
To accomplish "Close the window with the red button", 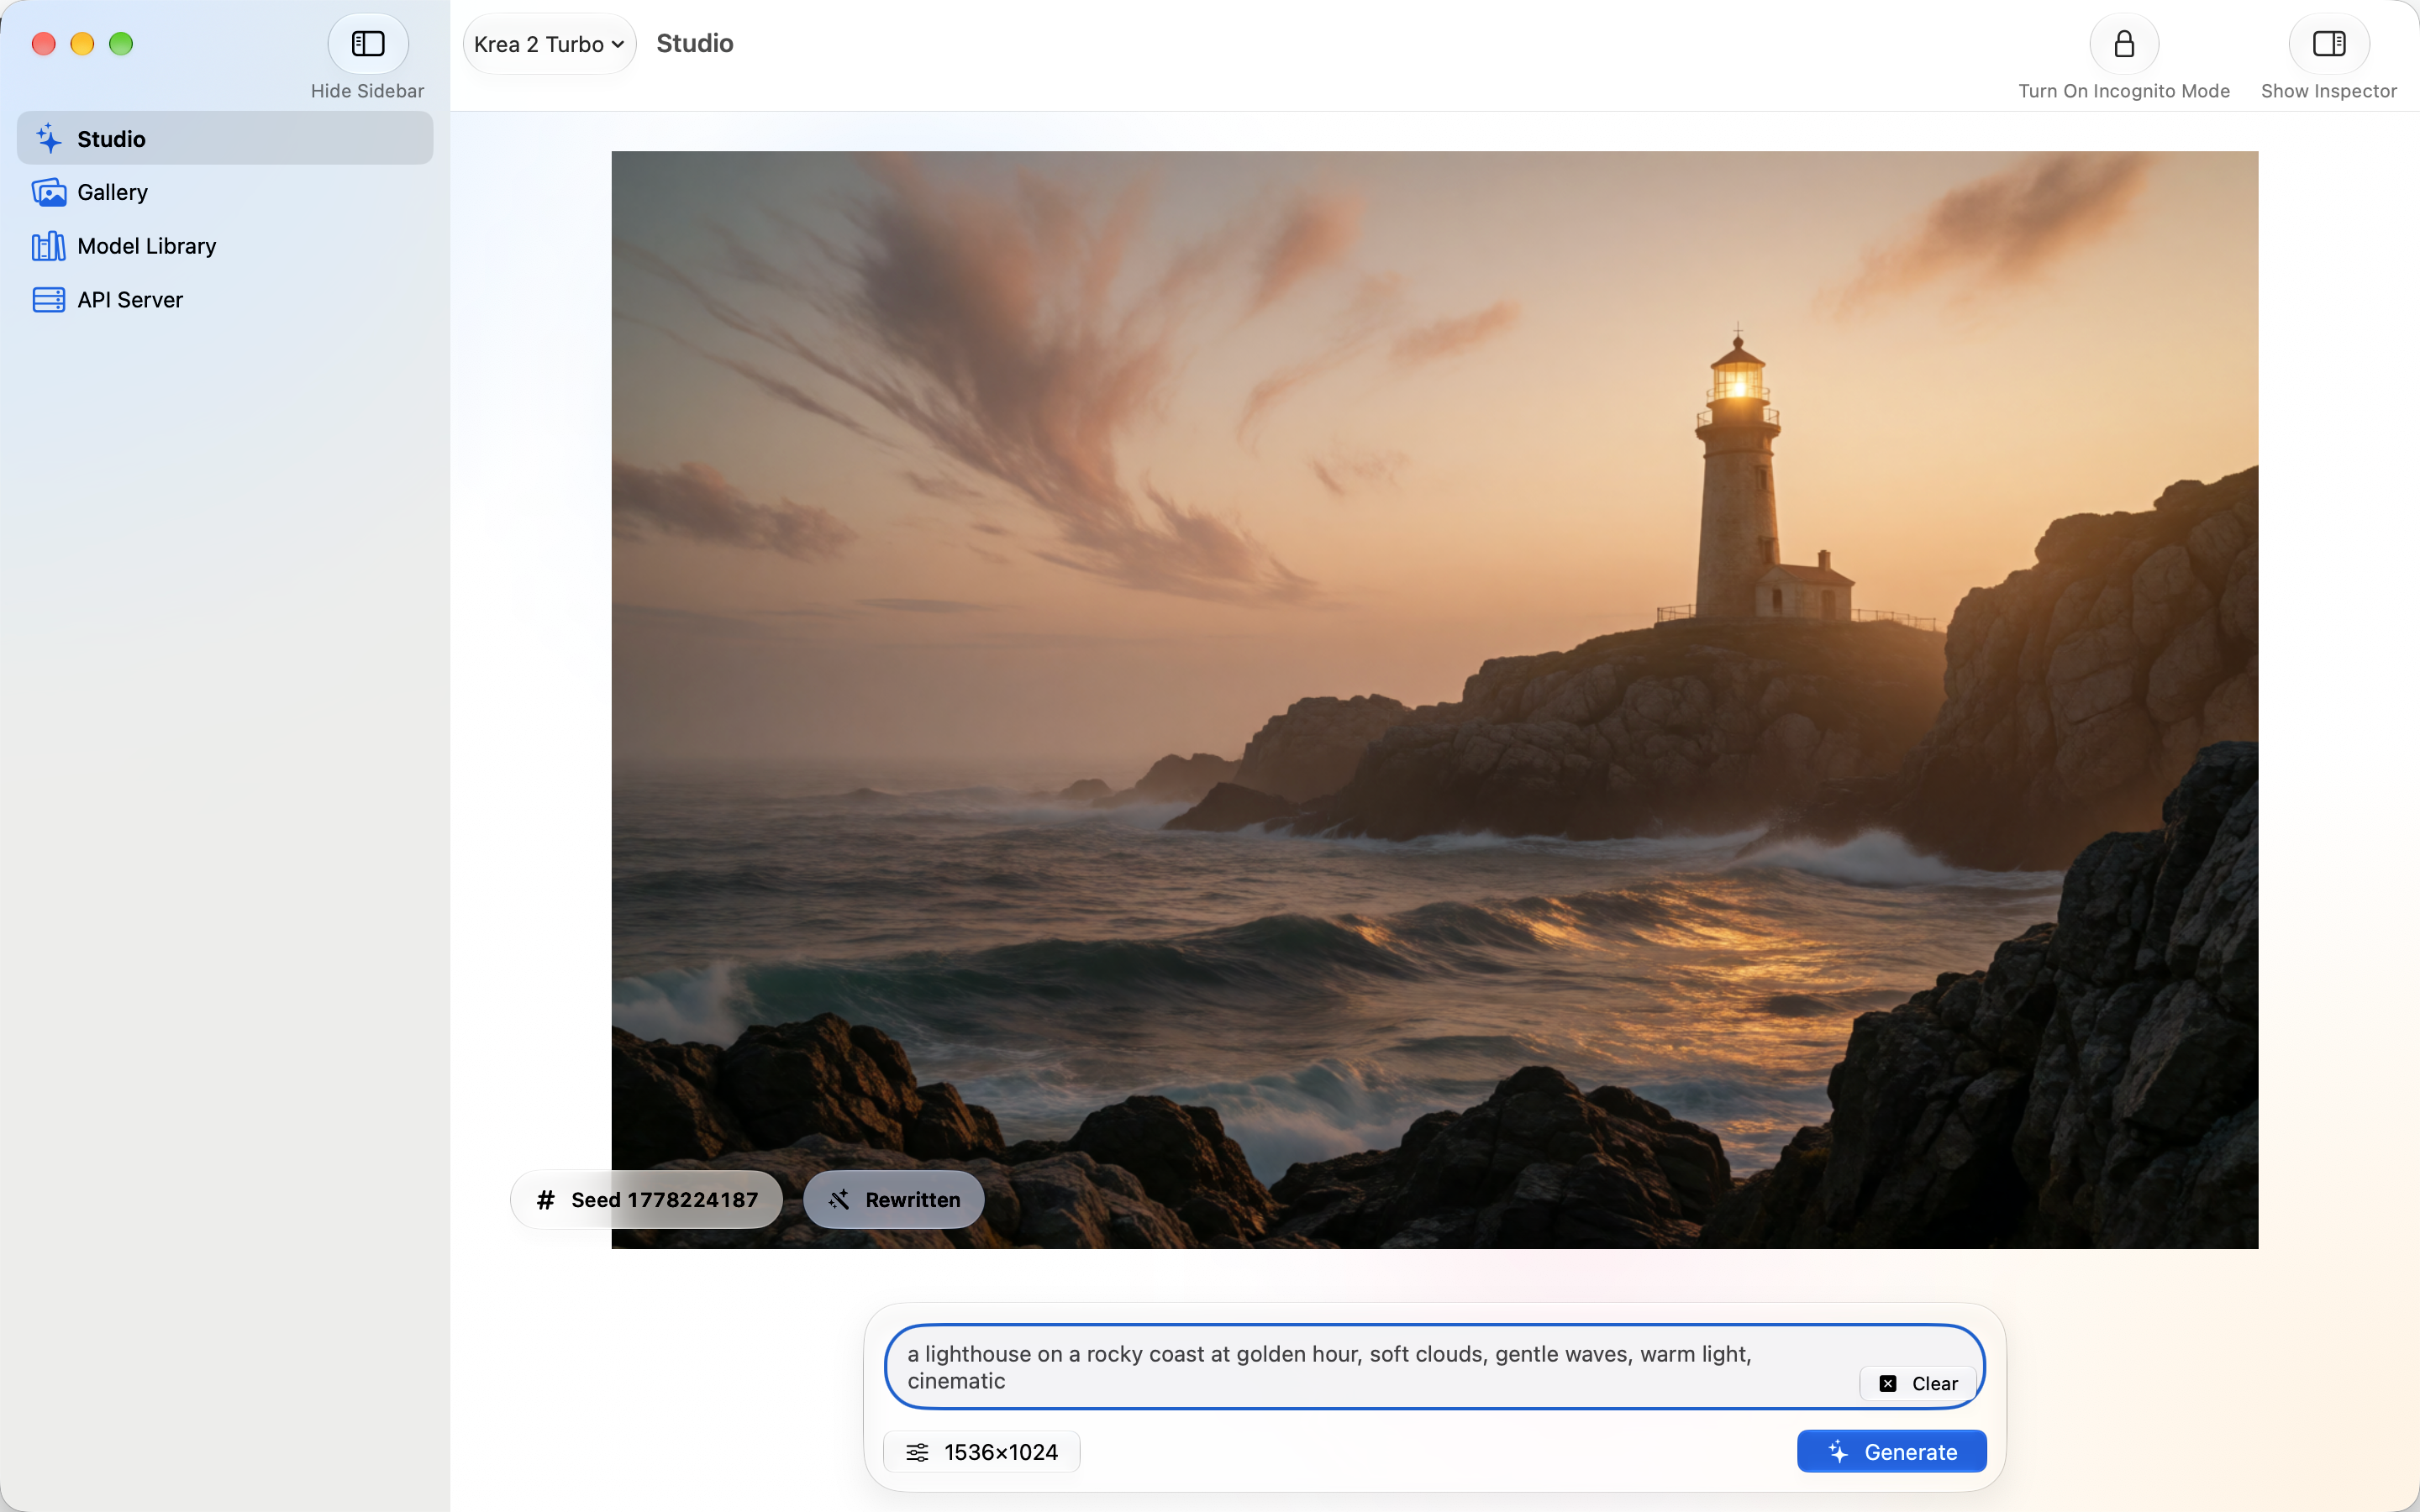I will click(x=44, y=44).
